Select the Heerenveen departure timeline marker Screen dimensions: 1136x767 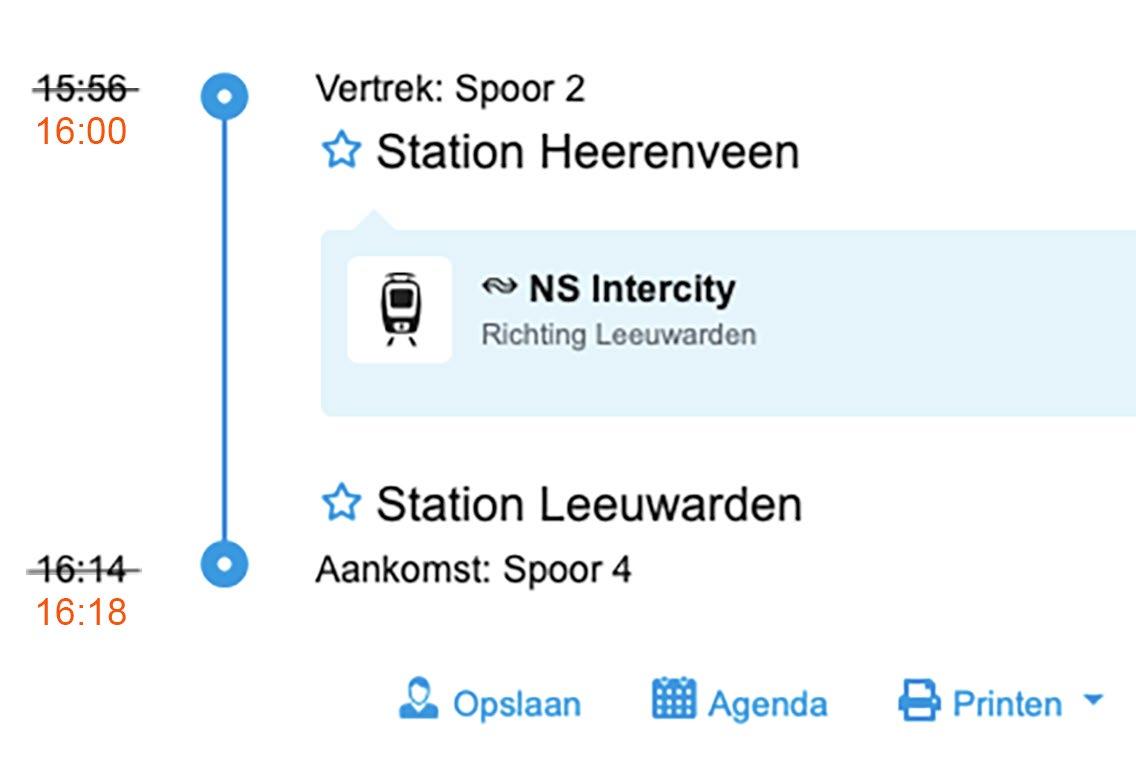[224, 97]
